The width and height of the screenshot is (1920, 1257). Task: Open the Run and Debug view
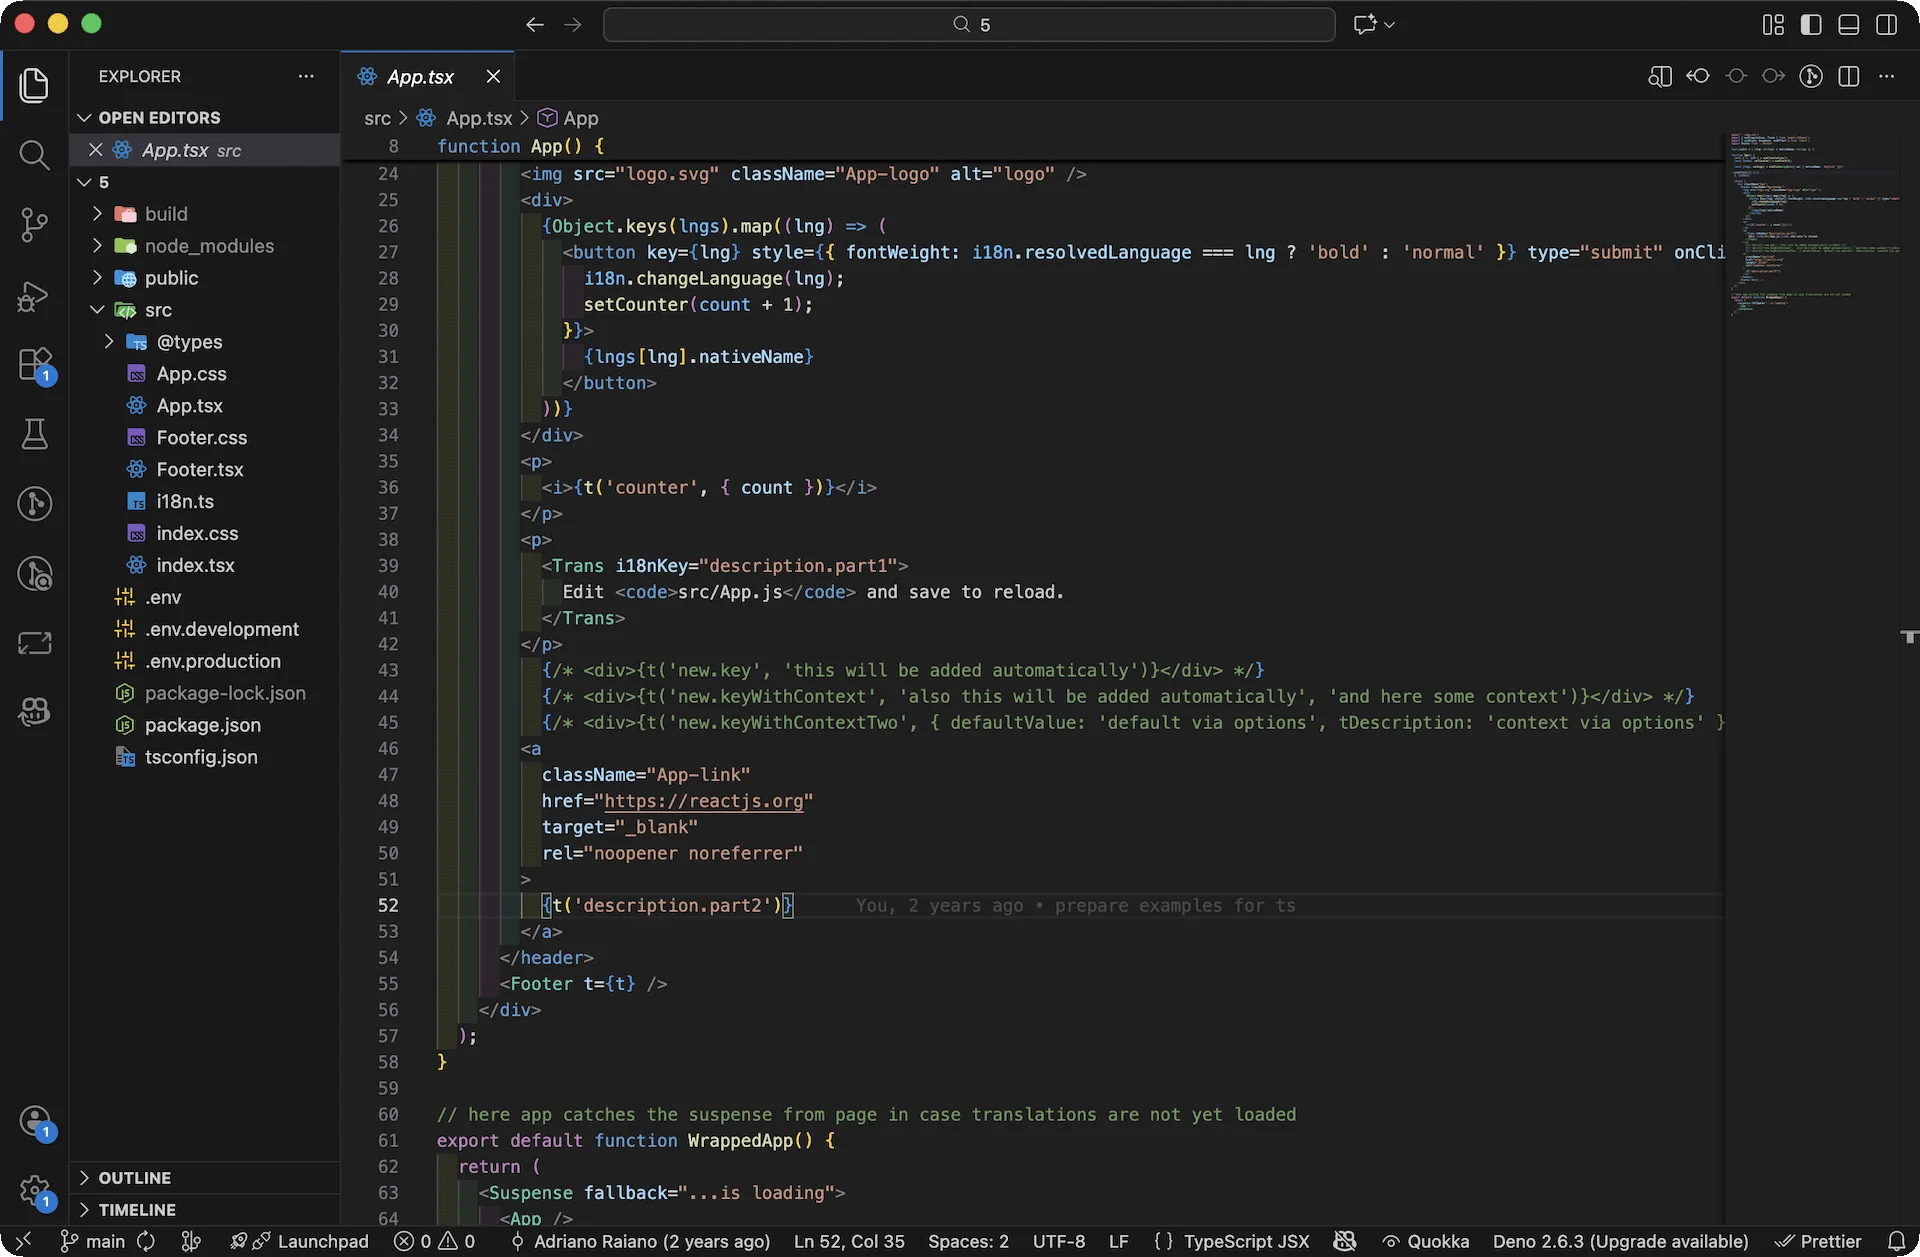point(35,297)
